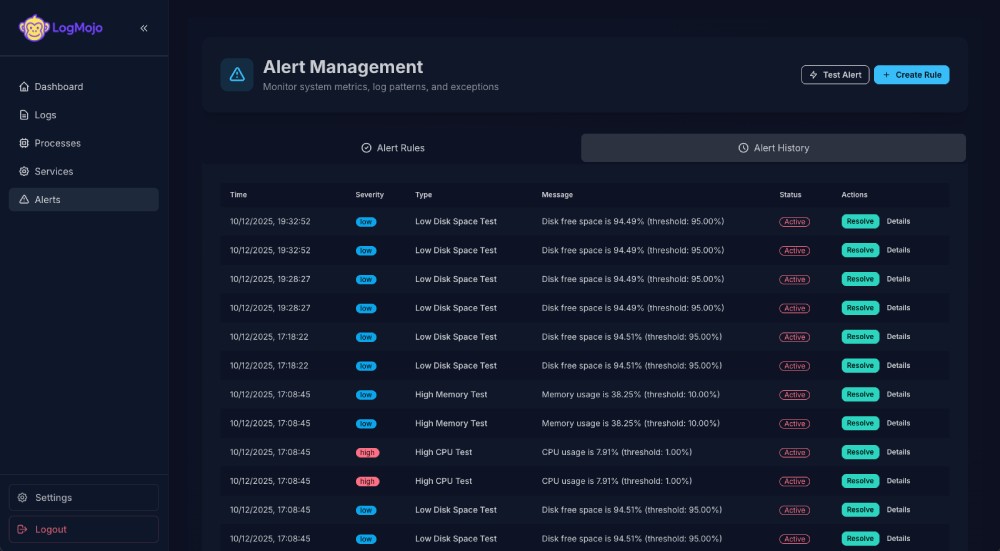Click the low severity badge of first Memory alert
The height and width of the screenshot is (551, 1000).
(366, 395)
